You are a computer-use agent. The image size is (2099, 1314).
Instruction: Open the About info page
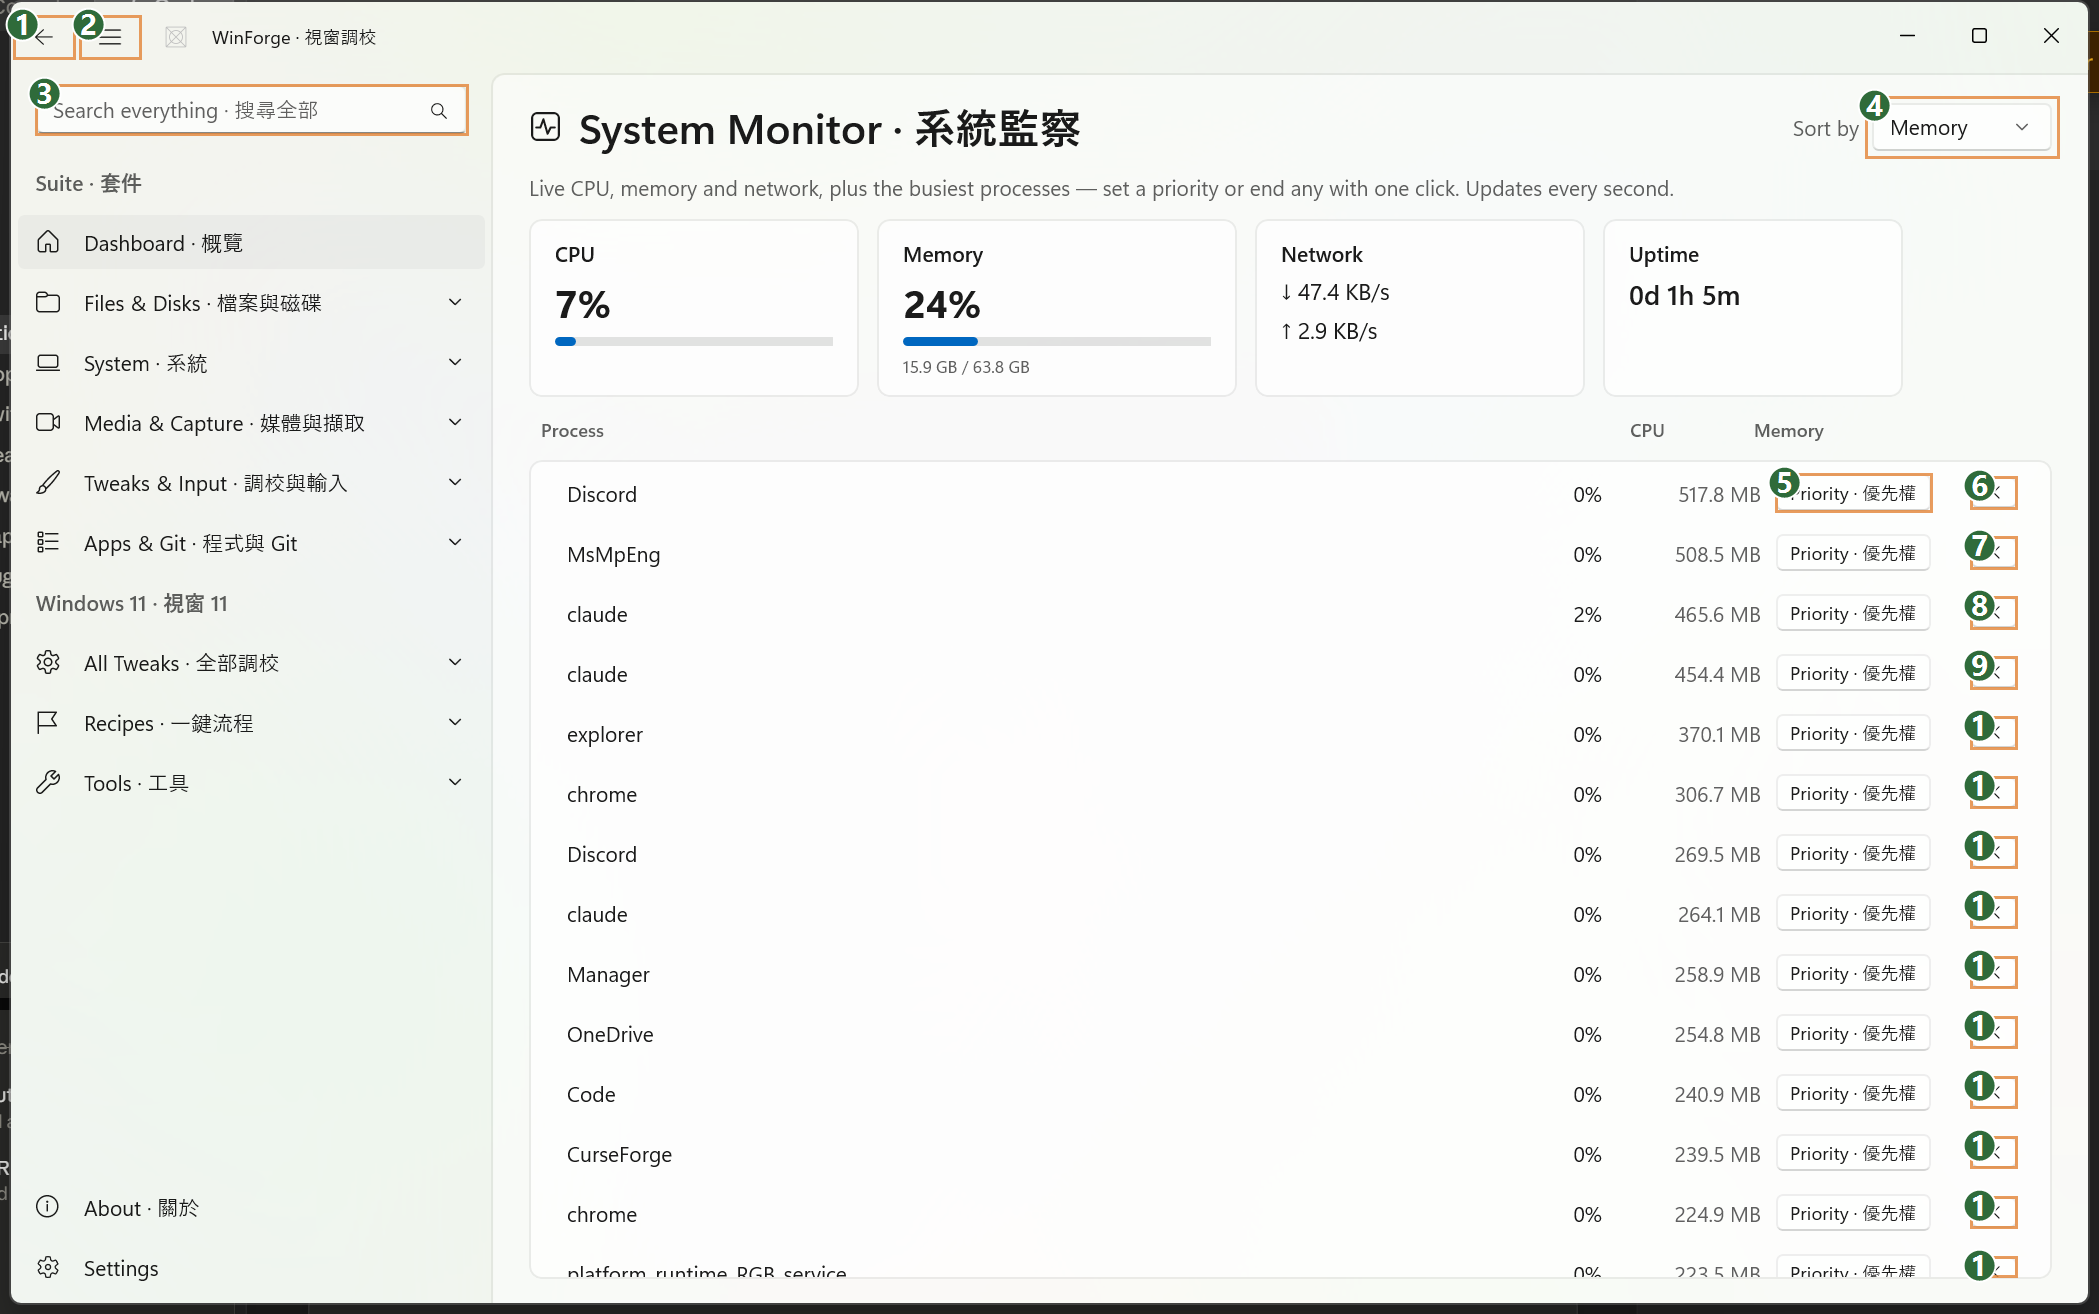251,1208
